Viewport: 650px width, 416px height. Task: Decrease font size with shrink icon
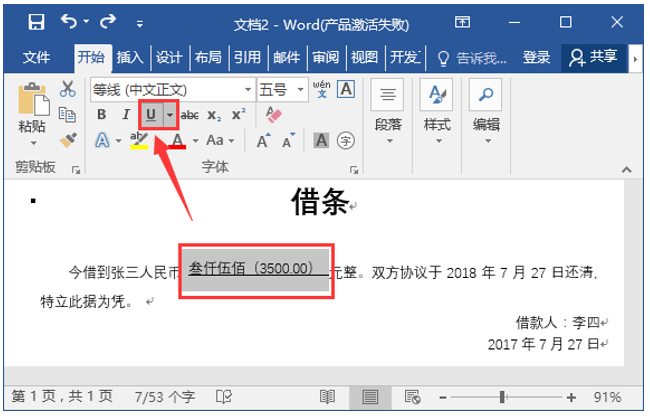289,140
